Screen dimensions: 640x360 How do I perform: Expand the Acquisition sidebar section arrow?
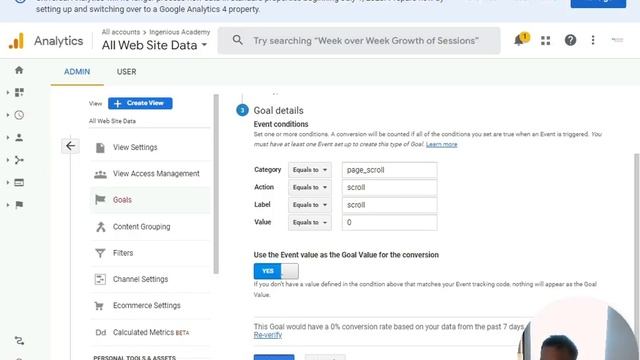point(8,160)
